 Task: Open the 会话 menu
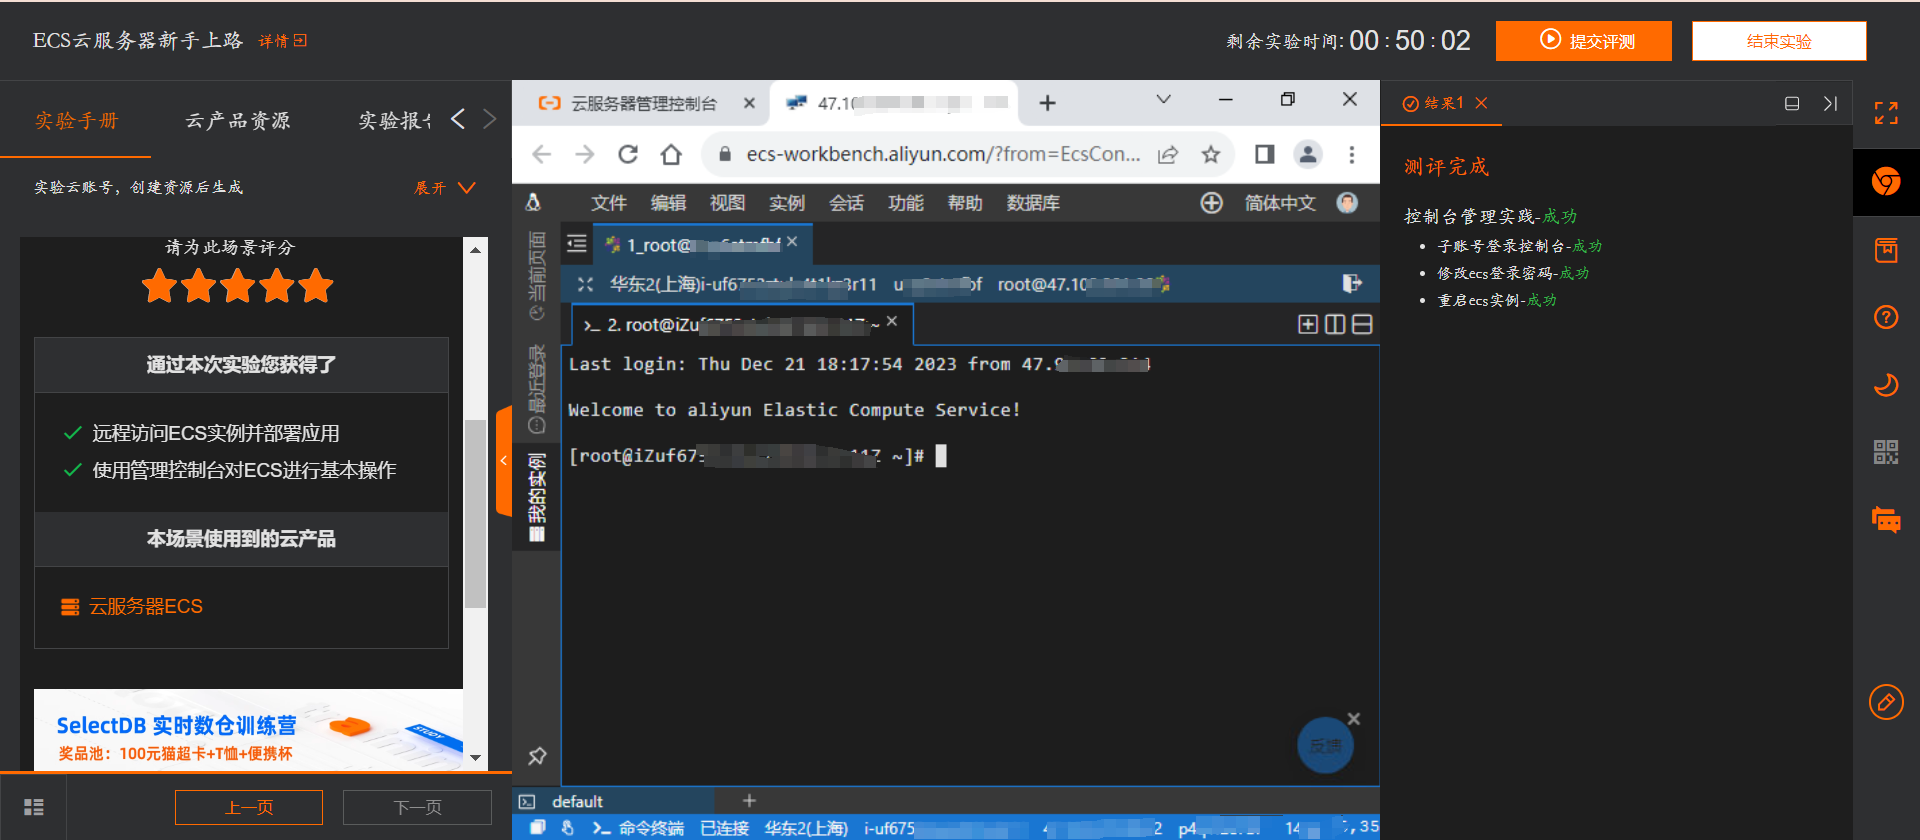846,203
